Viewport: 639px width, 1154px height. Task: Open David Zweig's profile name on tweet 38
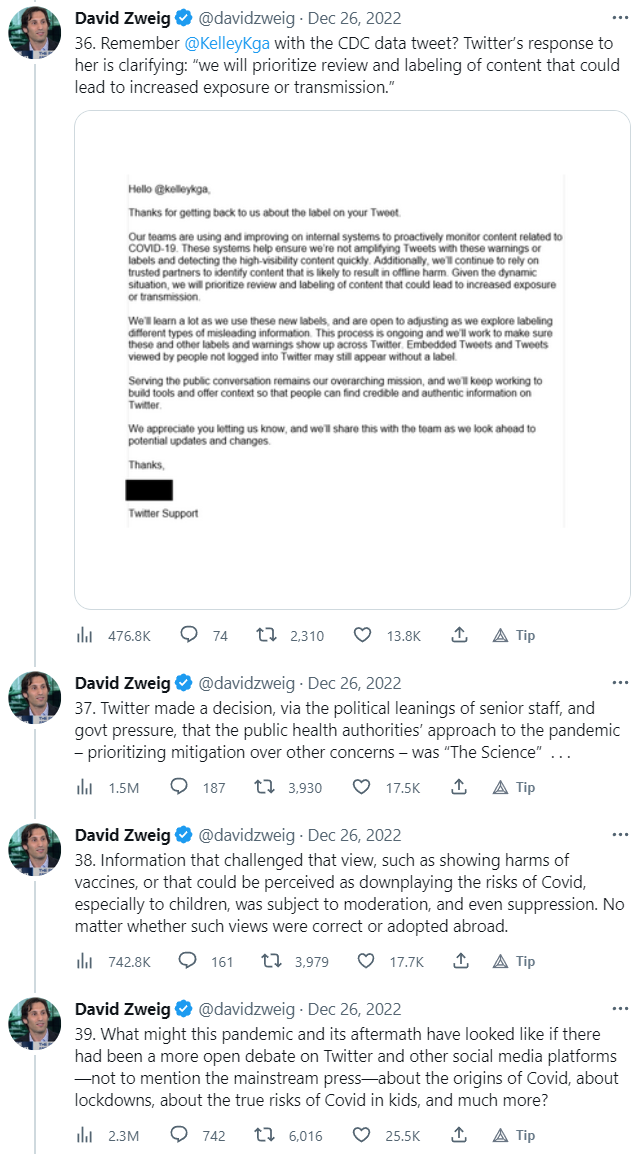coord(123,835)
